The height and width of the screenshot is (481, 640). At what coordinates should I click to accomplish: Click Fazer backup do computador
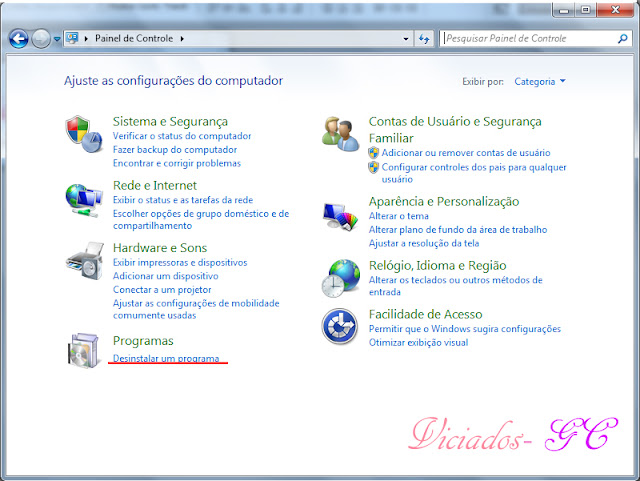tap(175, 150)
